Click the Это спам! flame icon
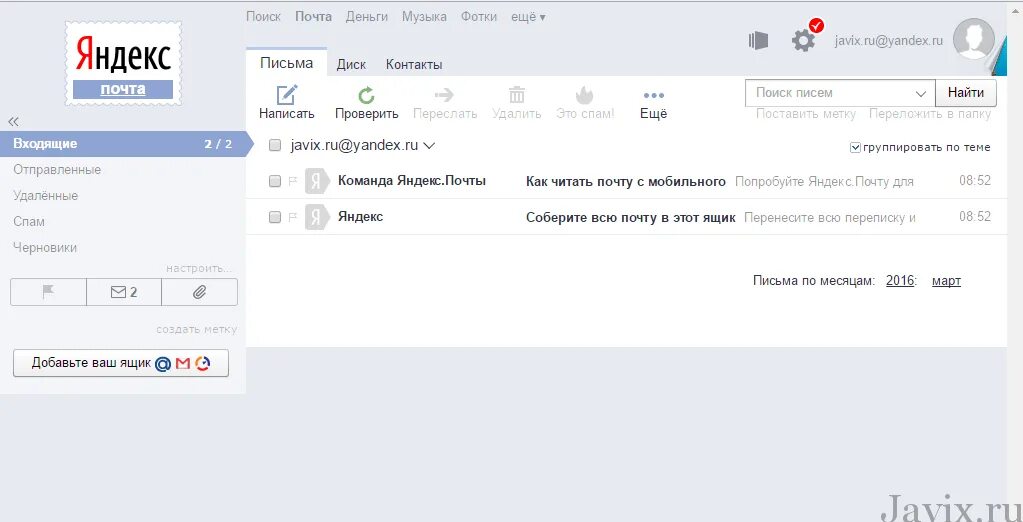 point(585,95)
